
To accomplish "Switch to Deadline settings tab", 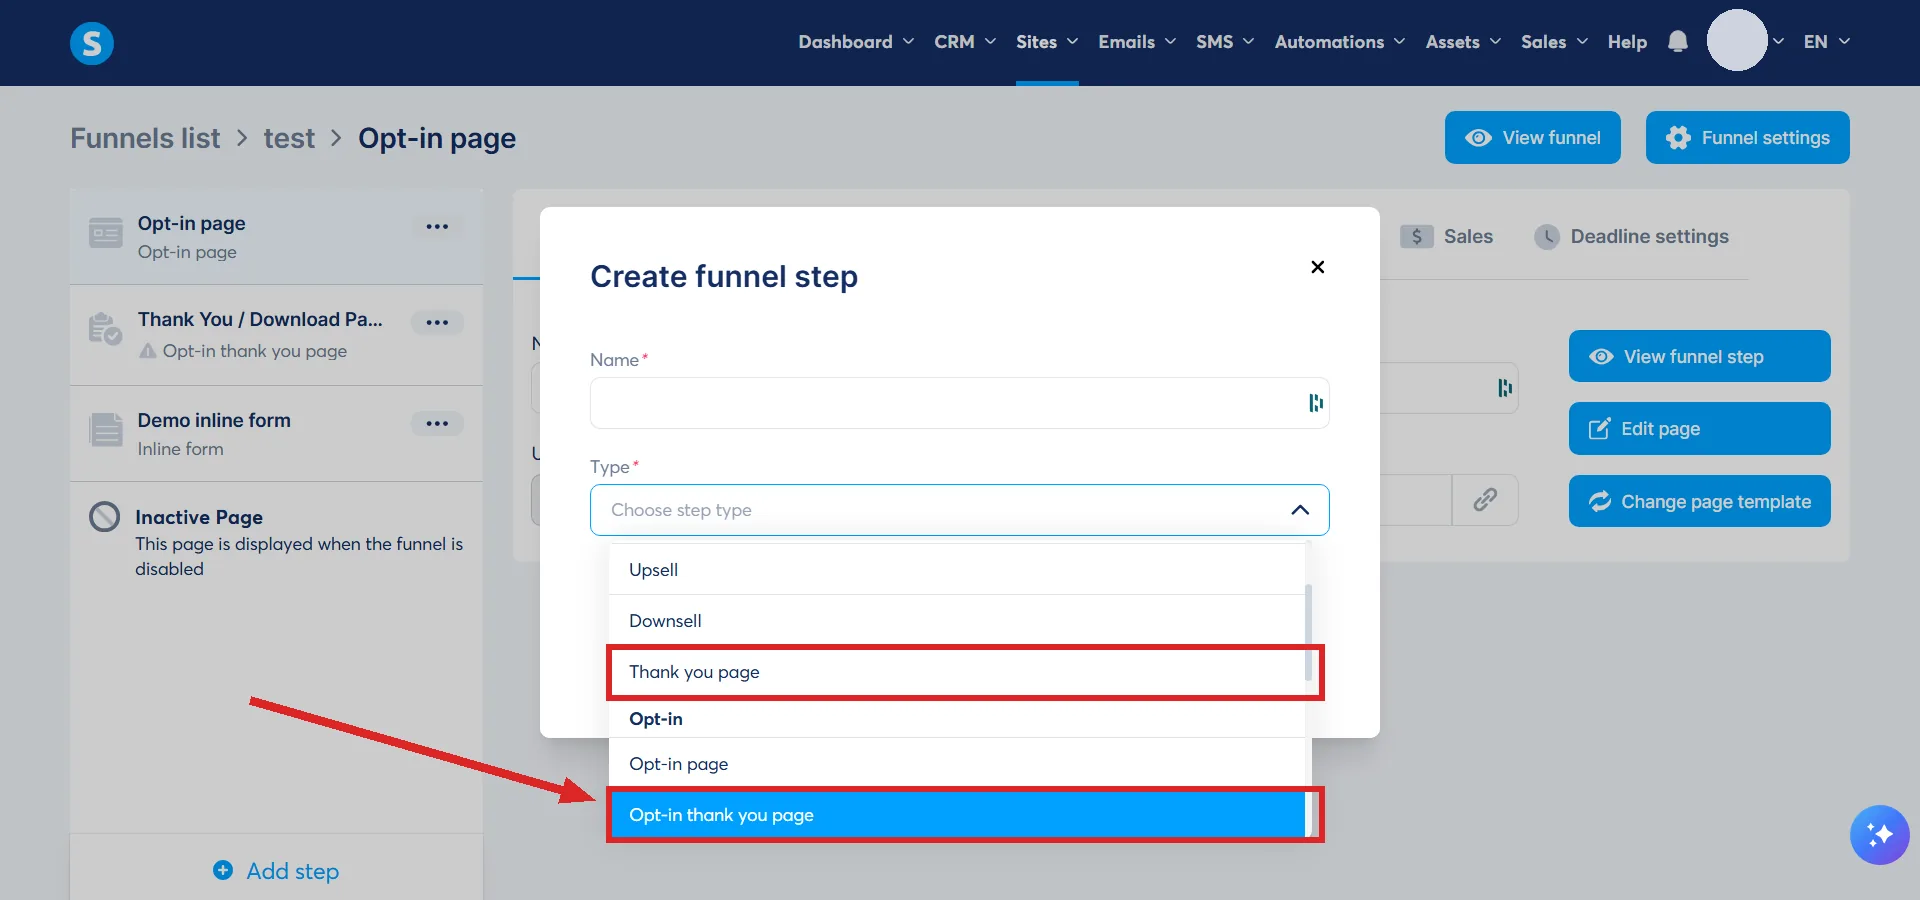I will [1631, 237].
